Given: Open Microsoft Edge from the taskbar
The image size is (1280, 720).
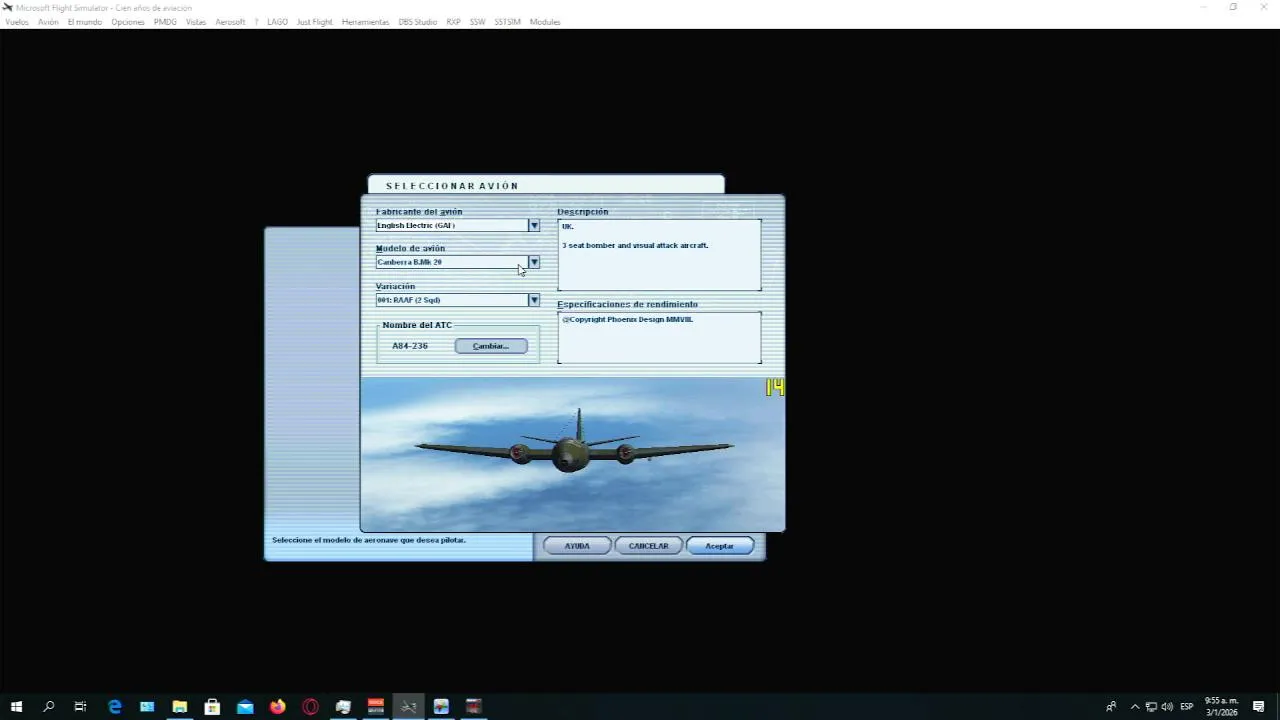Looking at the screenshot, I should point(114,707).
